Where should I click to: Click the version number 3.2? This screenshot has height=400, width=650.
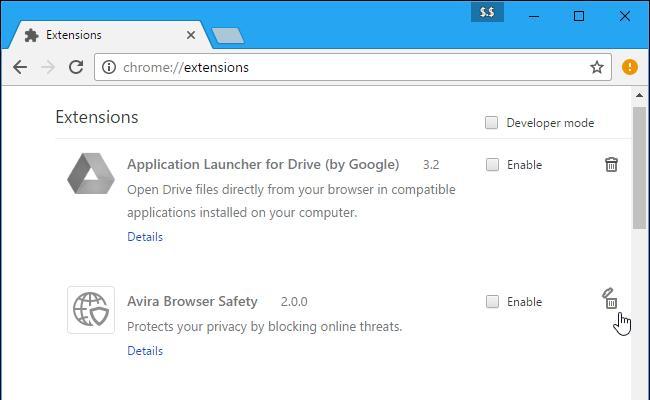point(431,165)
